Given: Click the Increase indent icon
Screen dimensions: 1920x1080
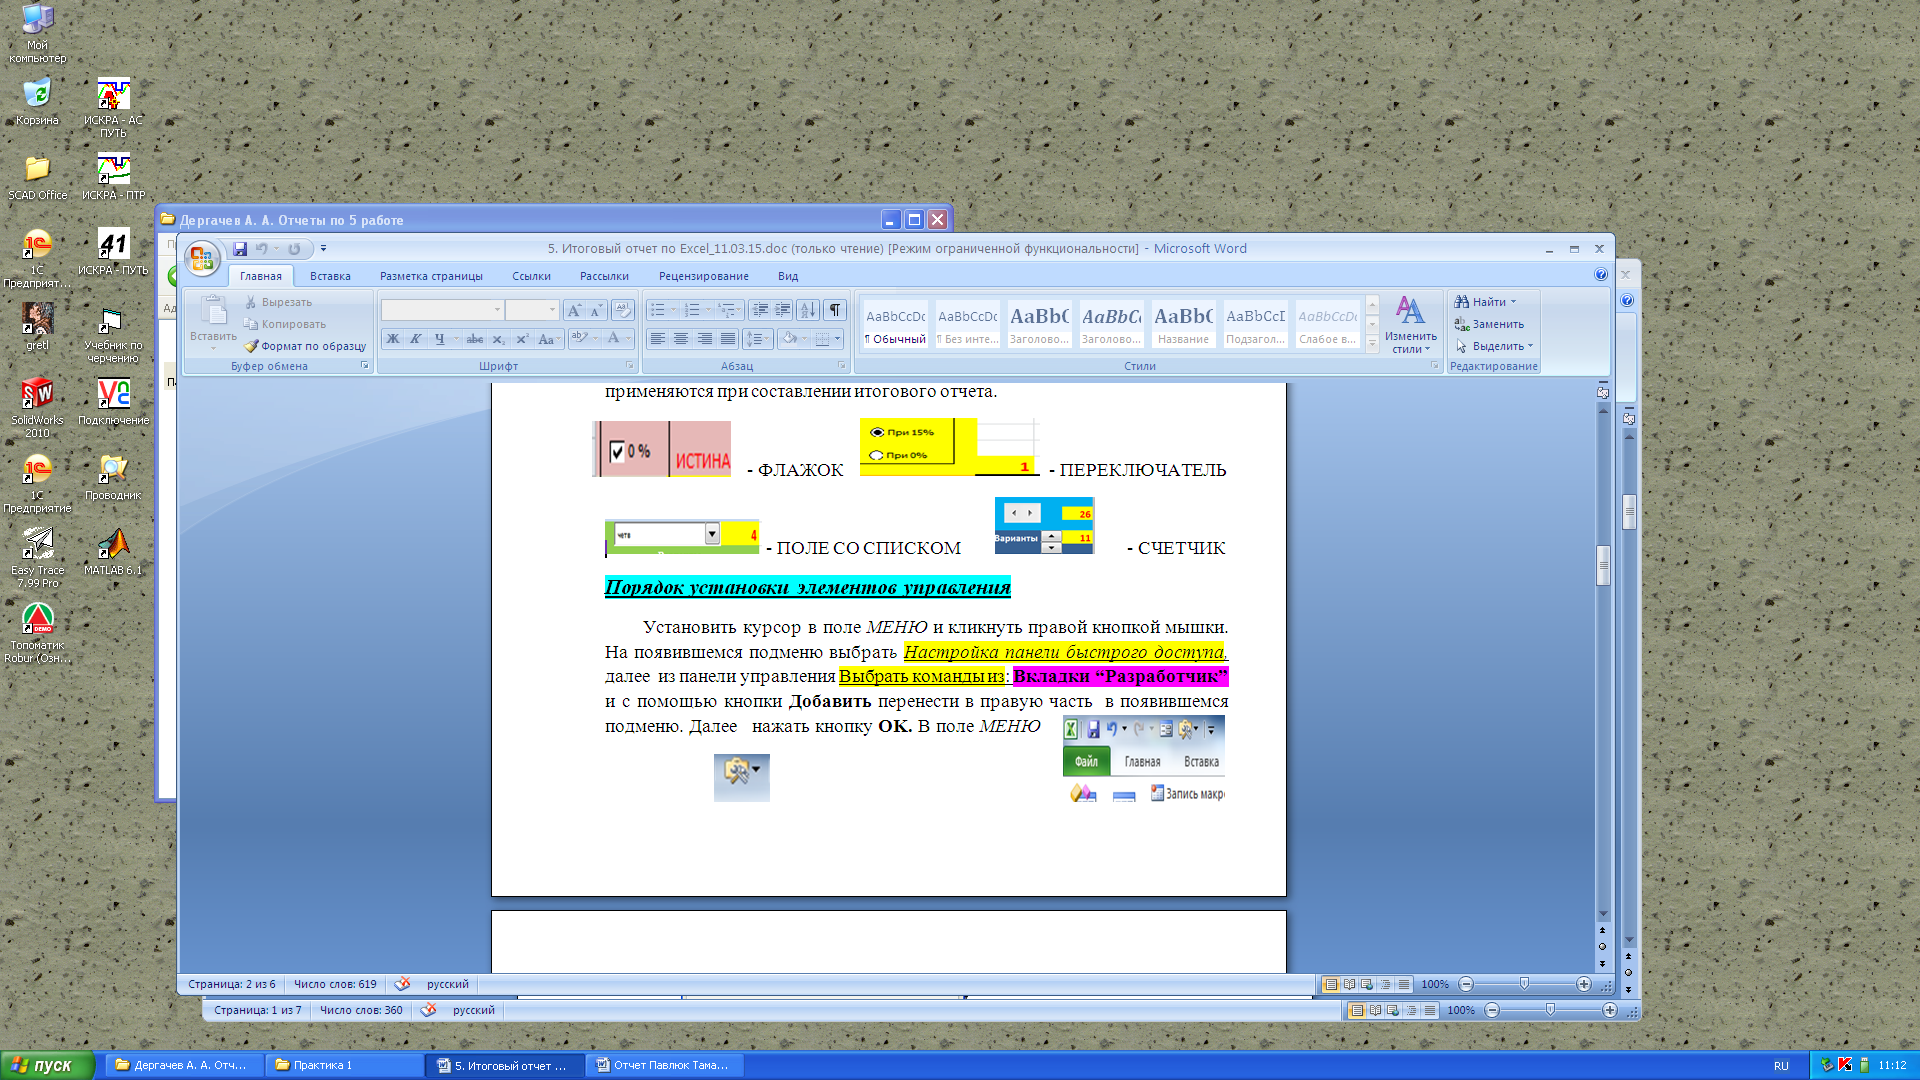Looking at the screenshot, I should coord(783,310).
